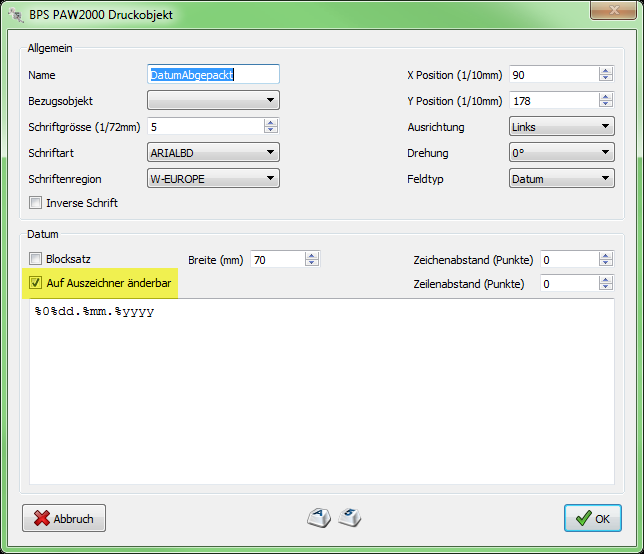Expand the Drehung 0° dropdown
The height and width of the screenshot is (554, 644).
(561, 153)
